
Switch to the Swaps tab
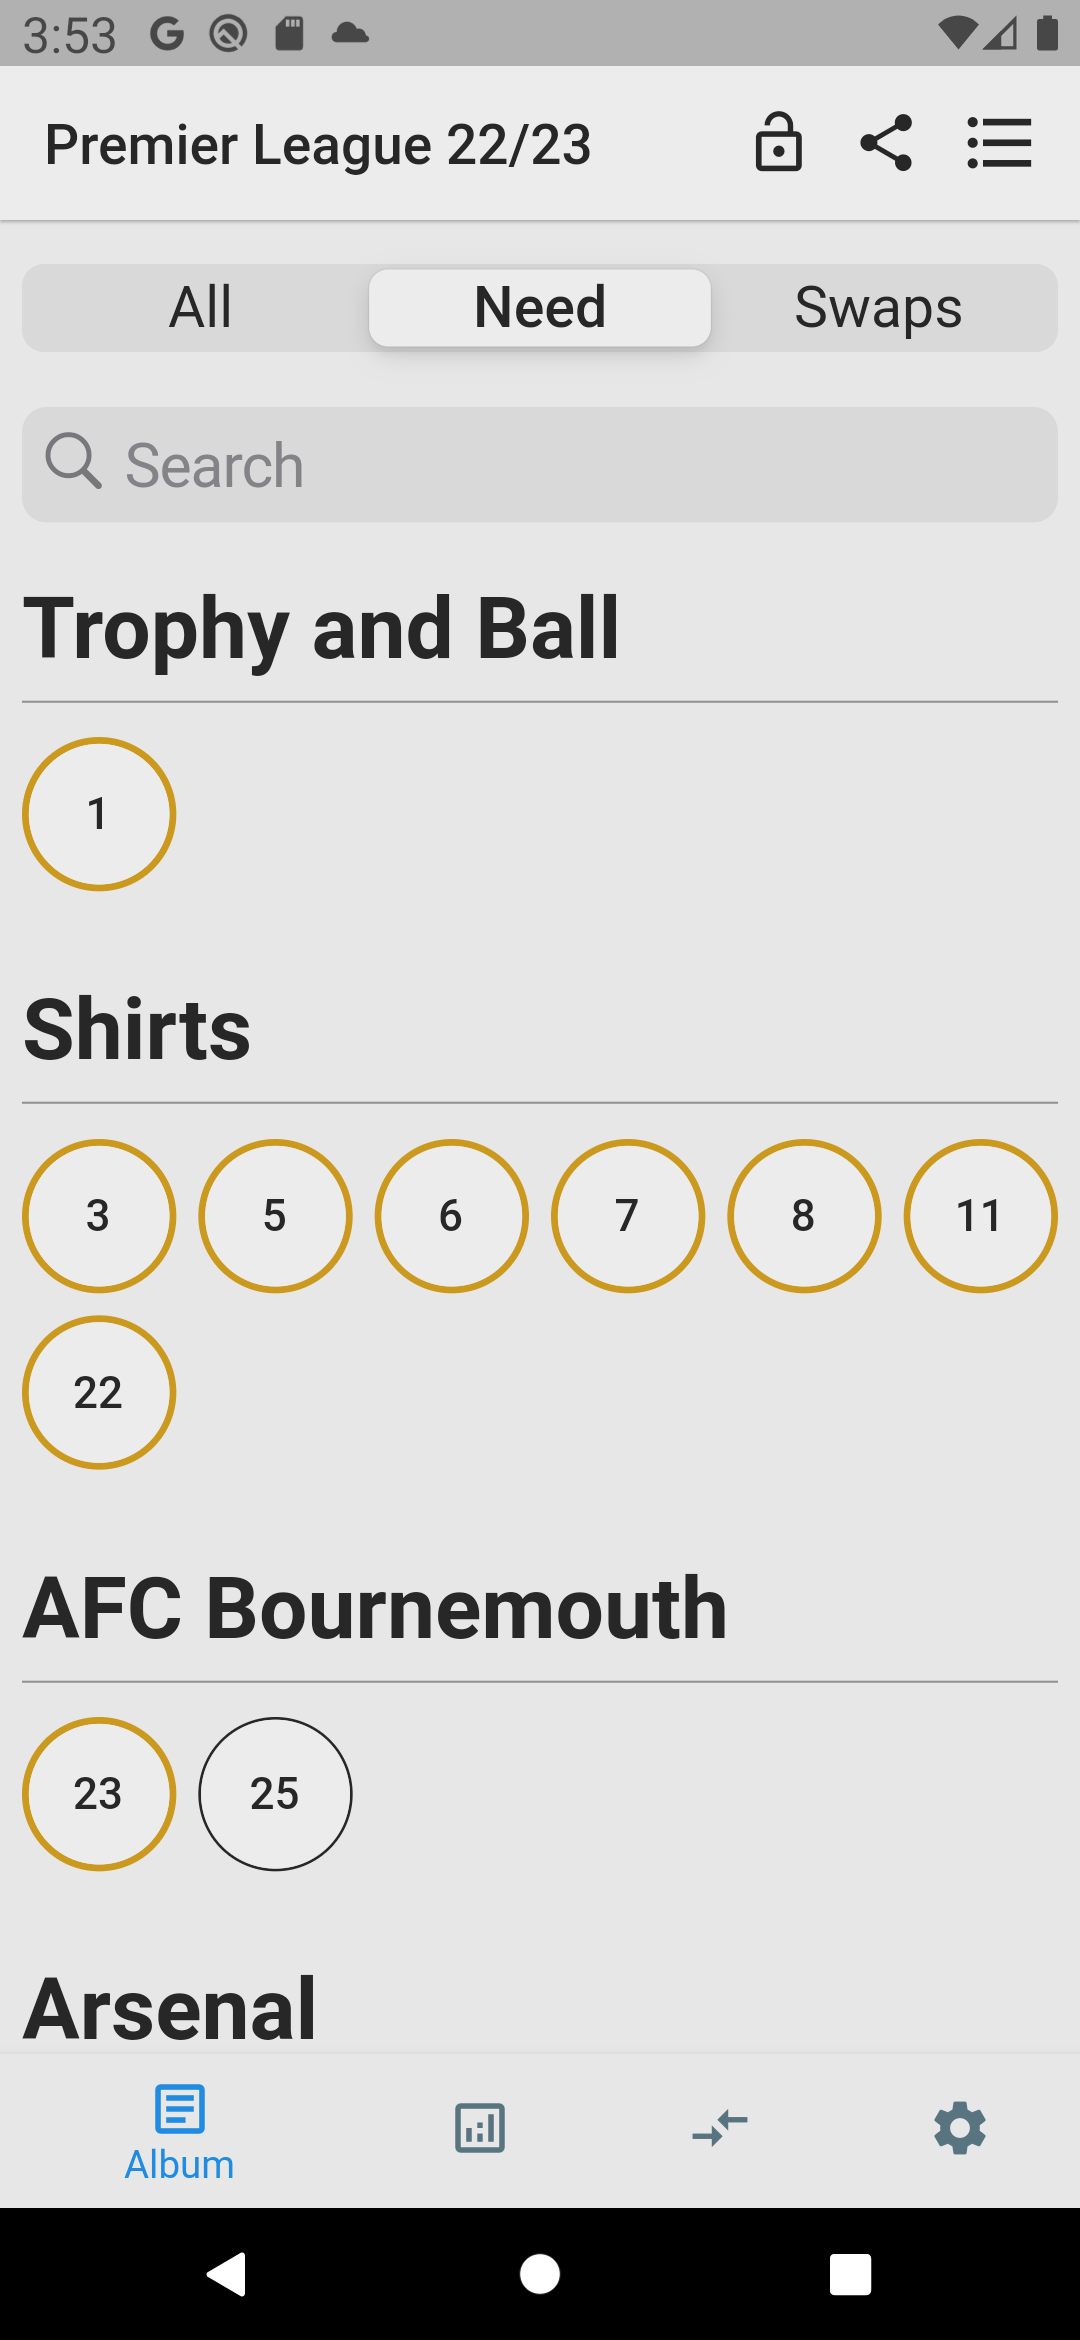(x=879, y=307)
